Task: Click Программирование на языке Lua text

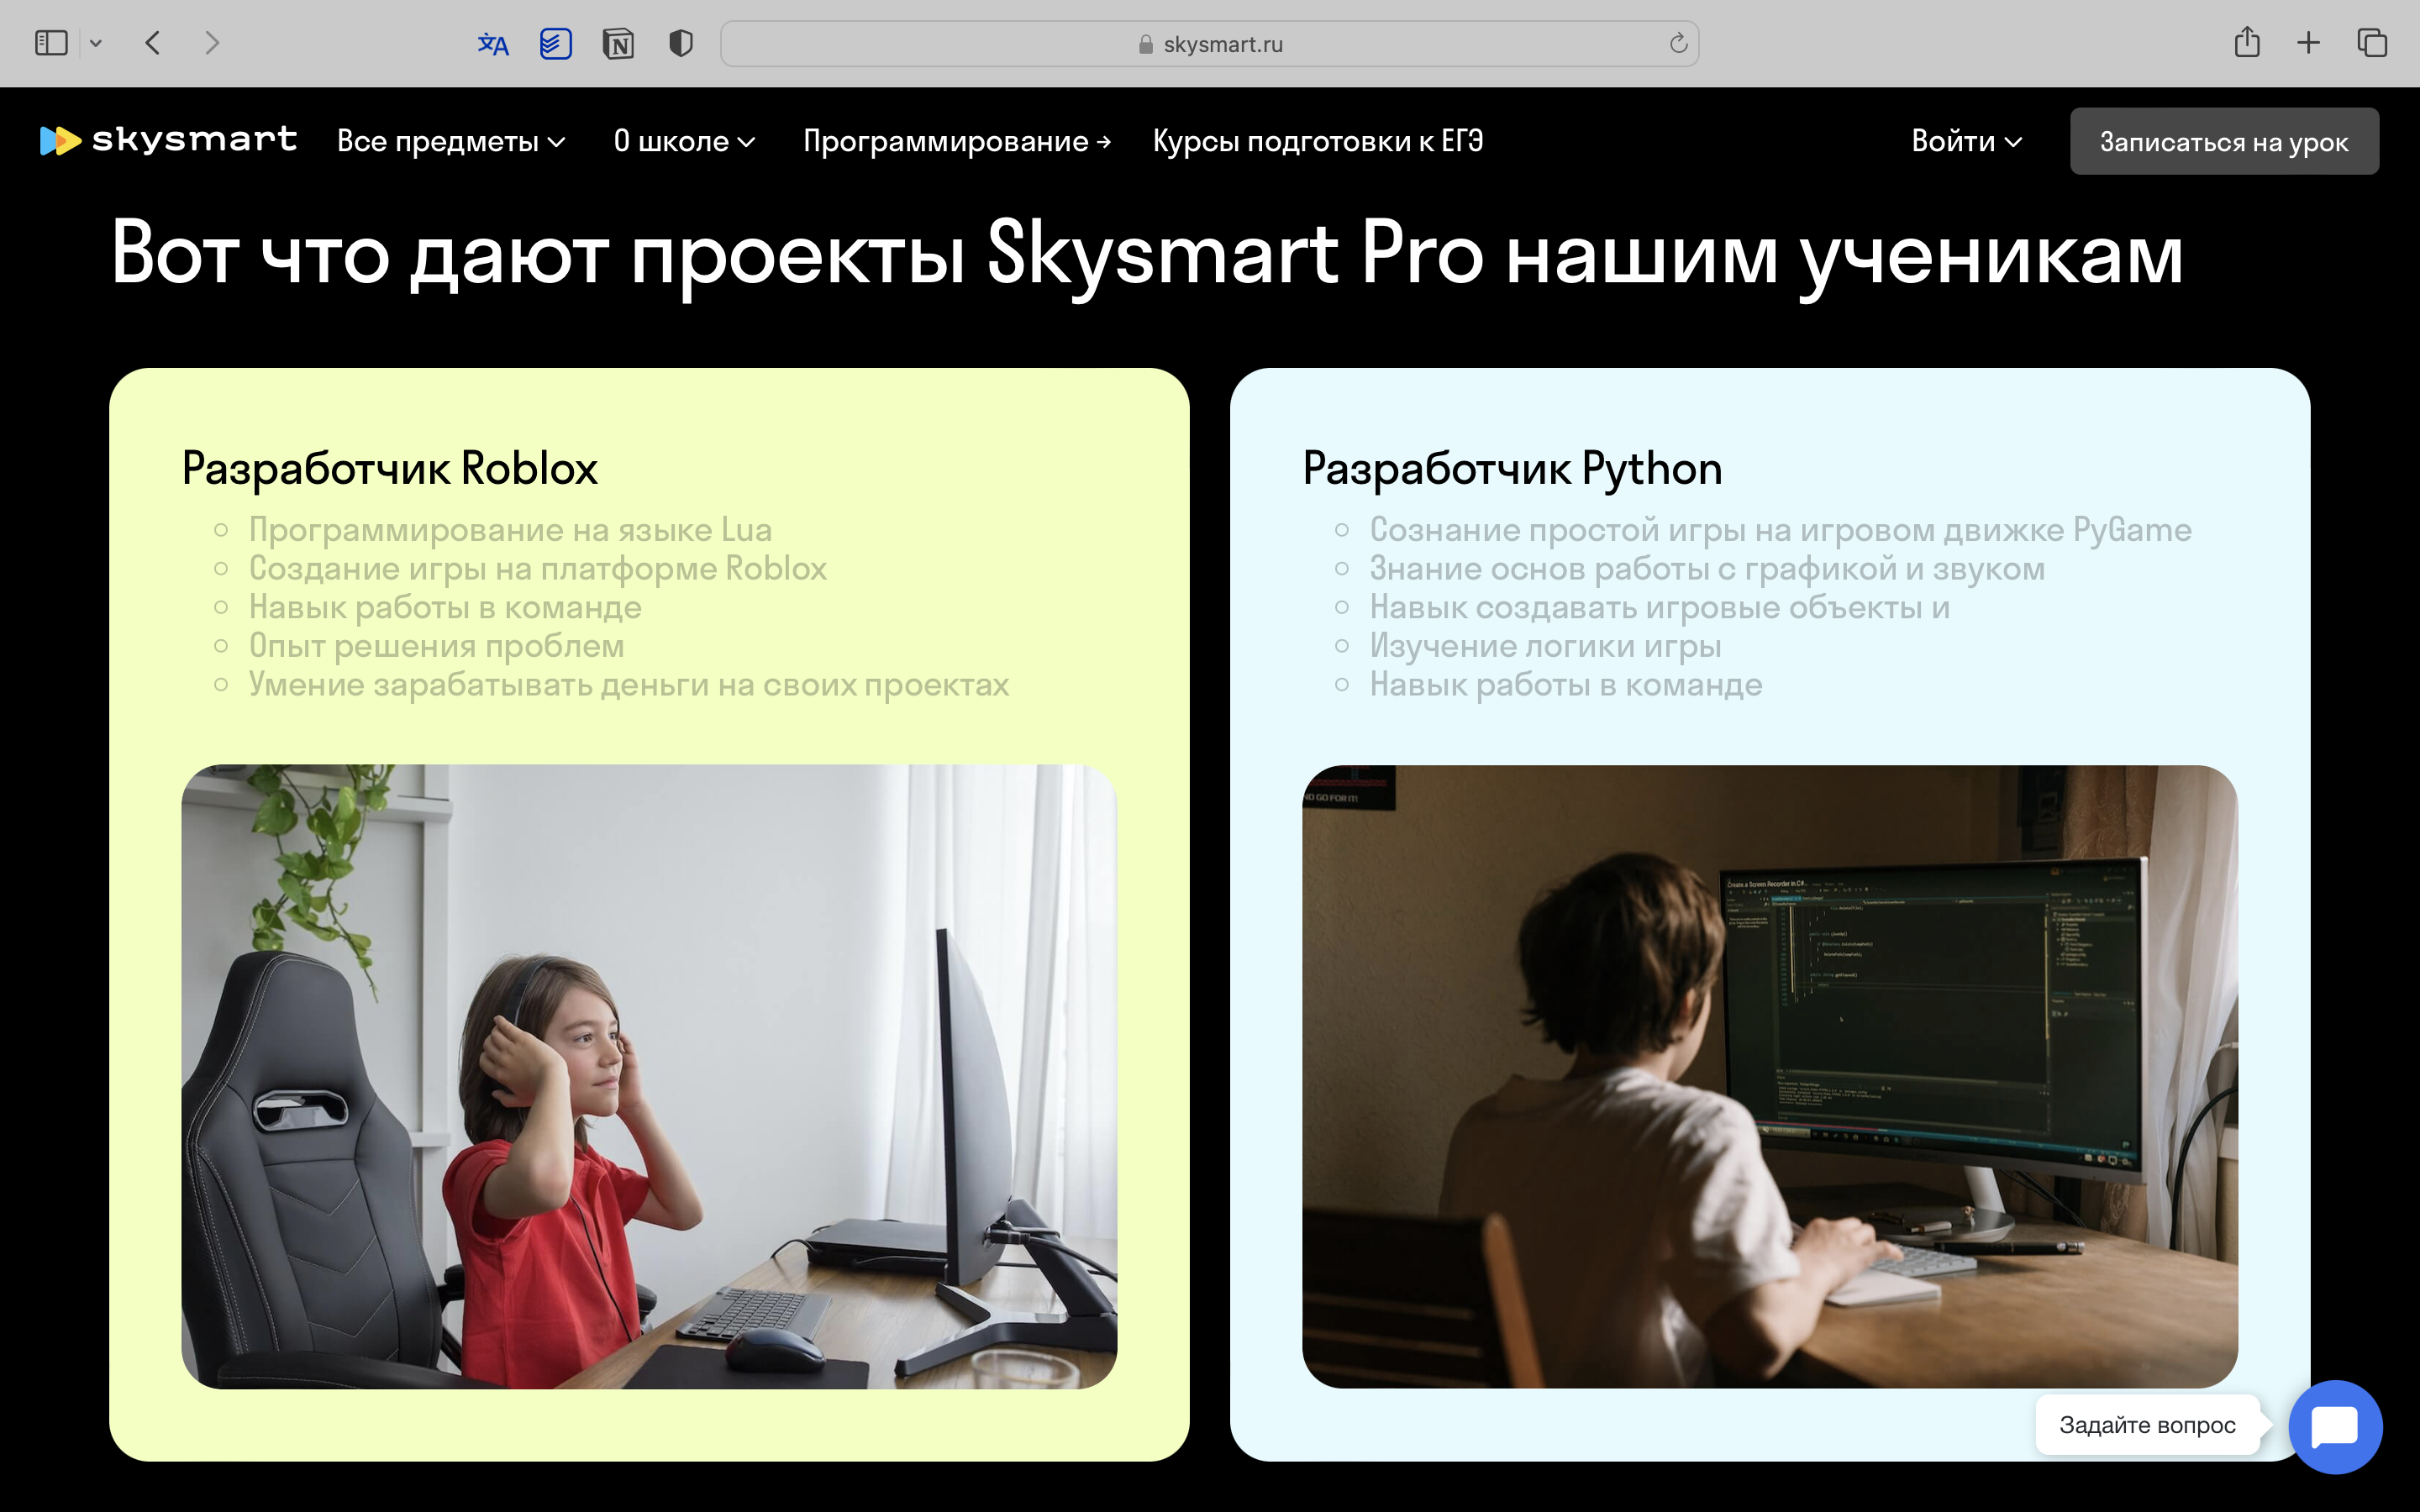Action: 510,530
